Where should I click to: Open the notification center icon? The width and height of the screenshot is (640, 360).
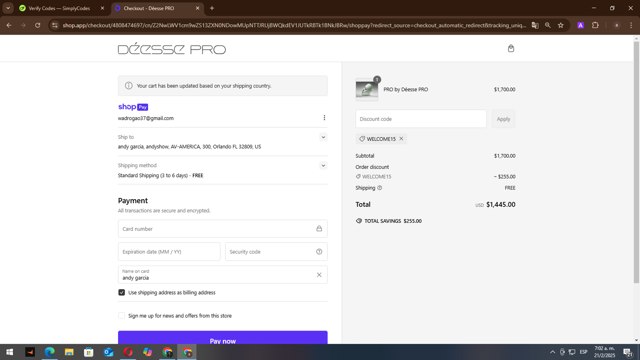628,352
